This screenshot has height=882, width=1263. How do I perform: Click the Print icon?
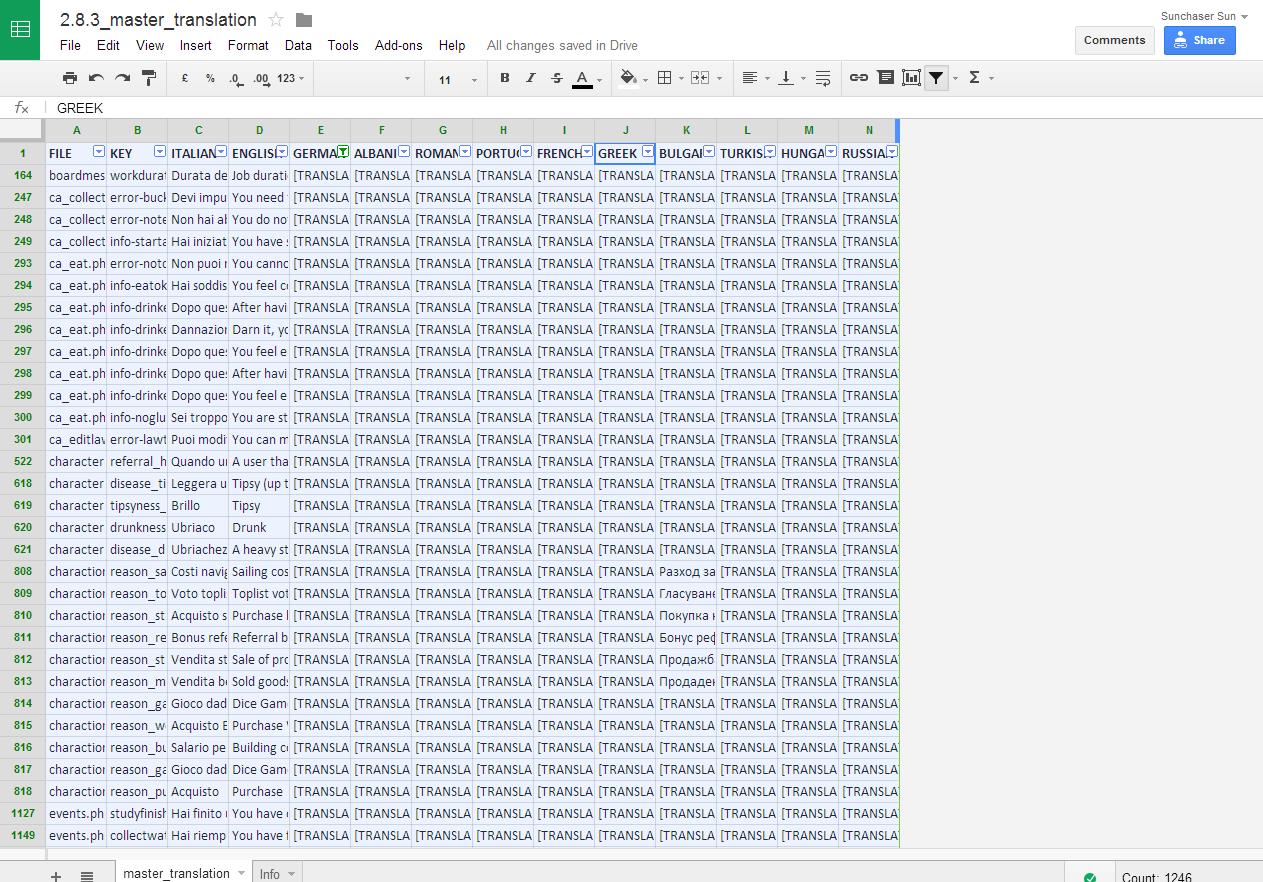(69, 78)
